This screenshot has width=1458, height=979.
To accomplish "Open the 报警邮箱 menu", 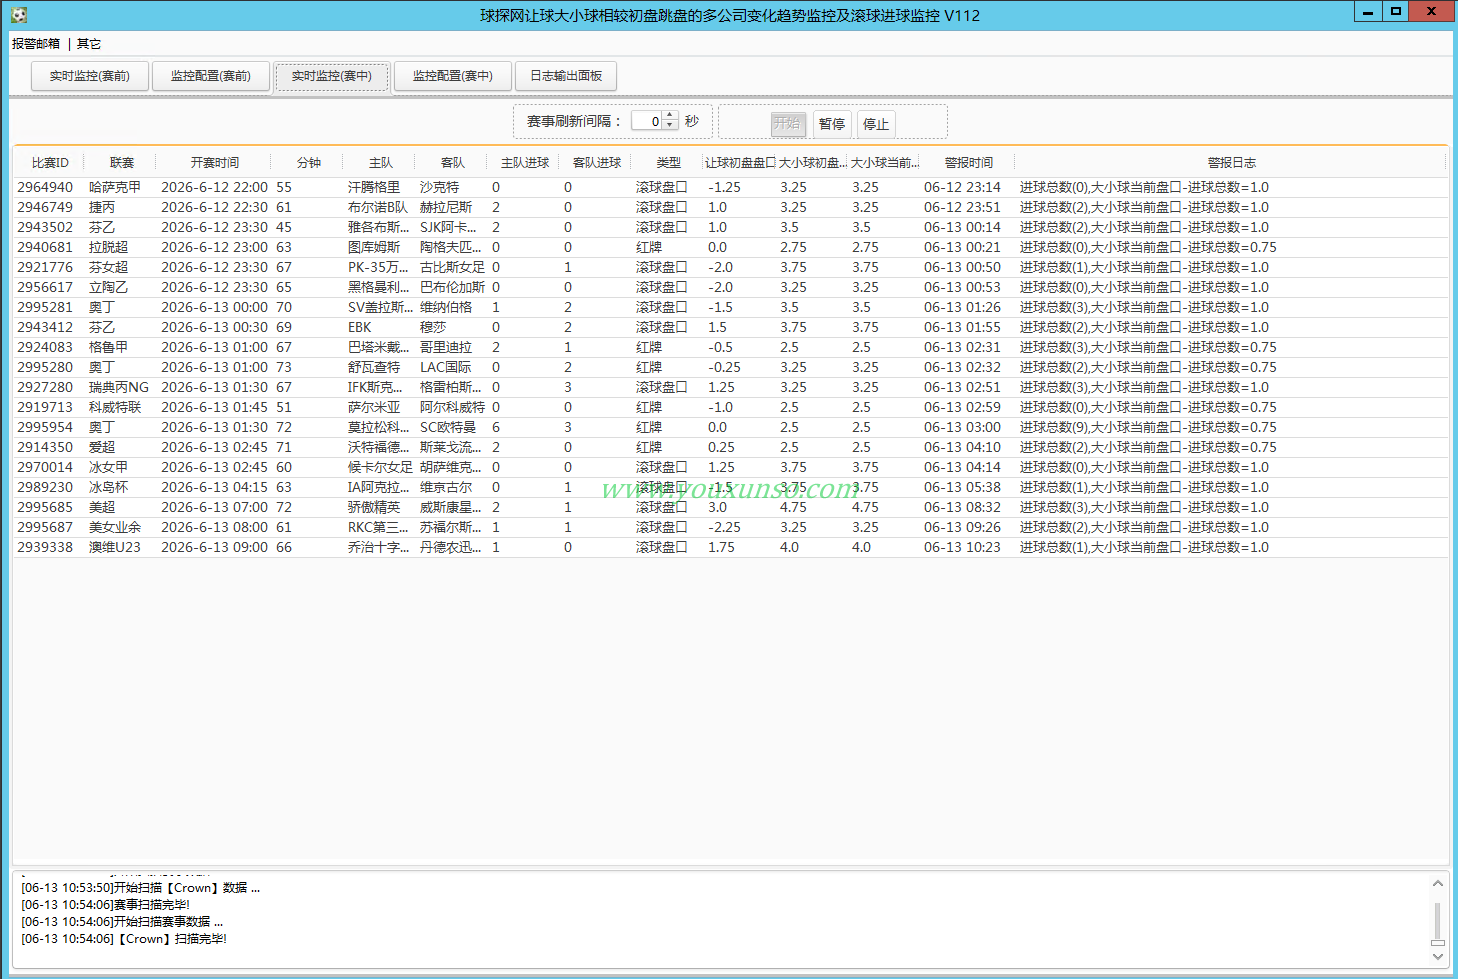I will 36,44.
